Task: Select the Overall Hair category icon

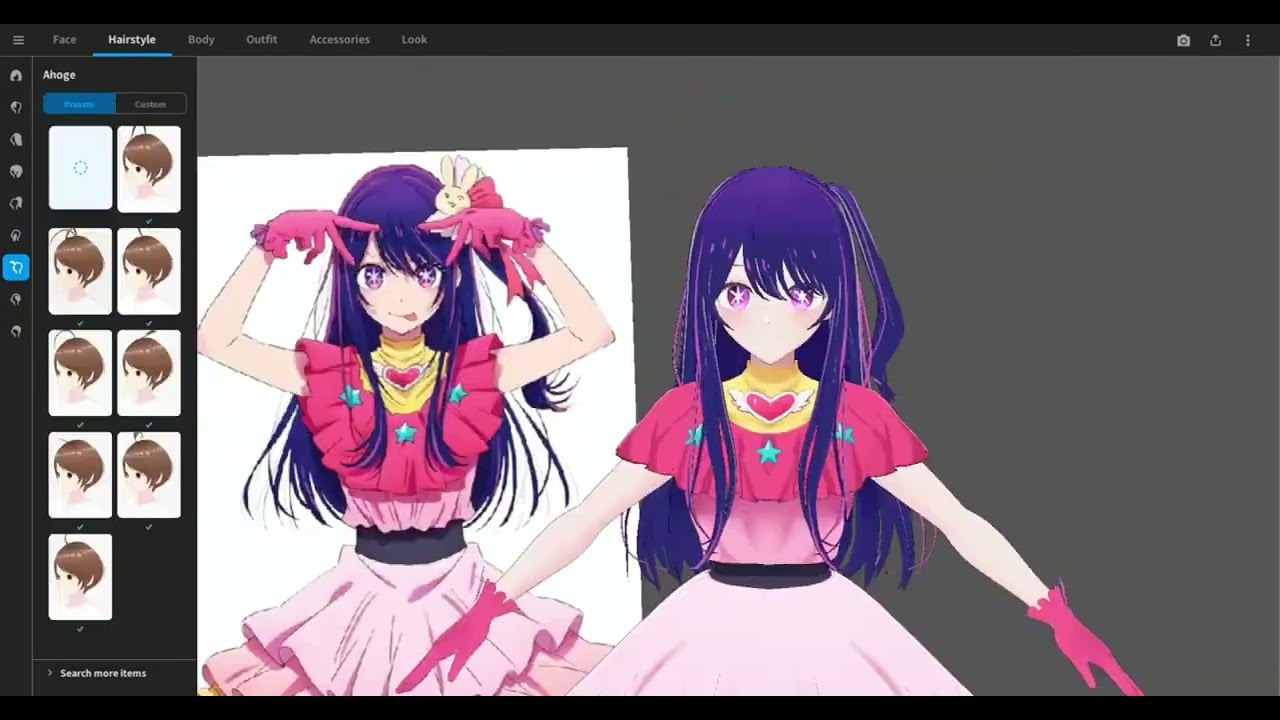Action: (x=16, y=171)
